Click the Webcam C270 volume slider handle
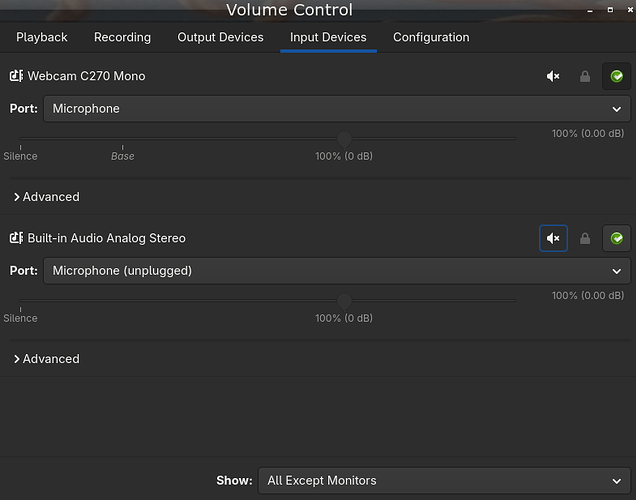This screenshot has height=500, width=636. 344,138
